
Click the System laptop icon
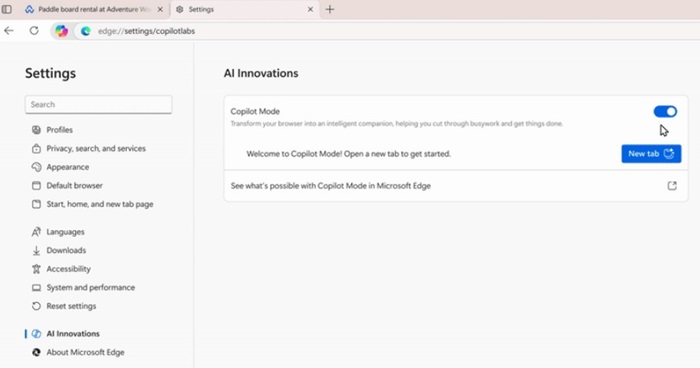[x=36, y=288]
